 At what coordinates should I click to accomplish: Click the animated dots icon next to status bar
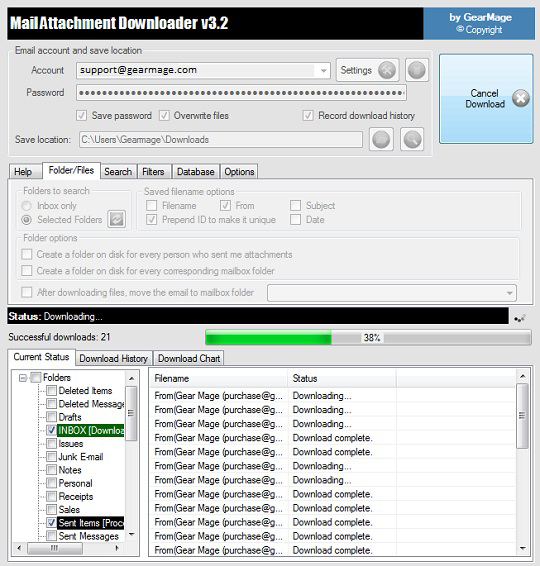coord(520,318)
